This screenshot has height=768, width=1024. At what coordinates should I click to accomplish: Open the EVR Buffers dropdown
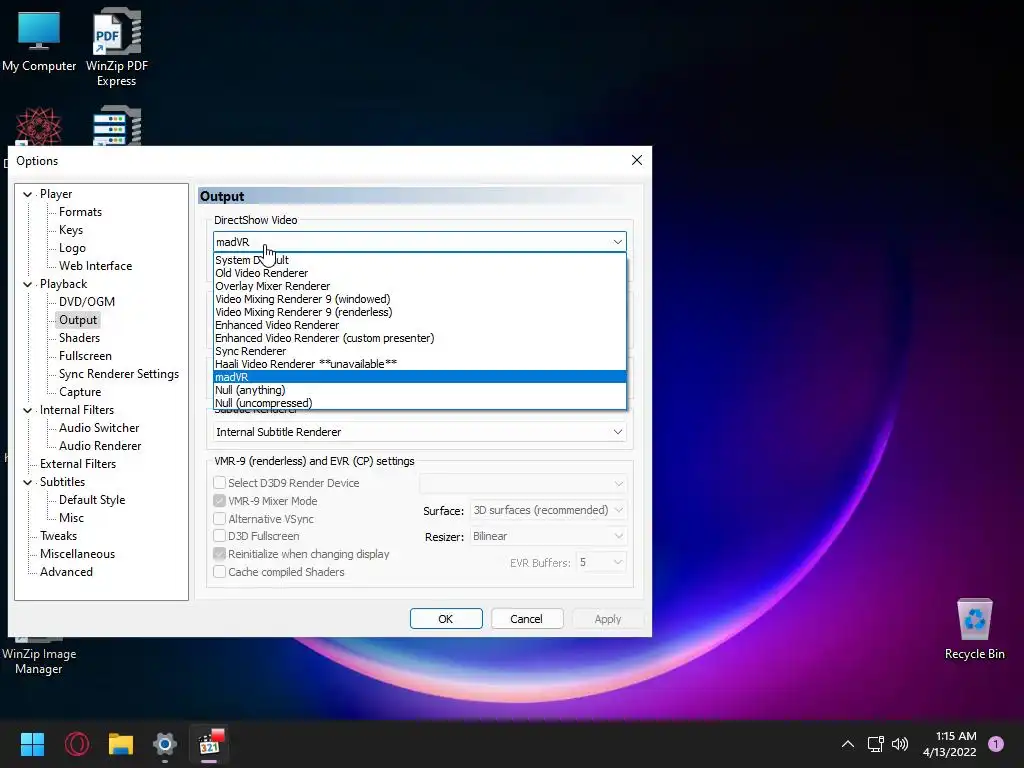click(601, 562)
